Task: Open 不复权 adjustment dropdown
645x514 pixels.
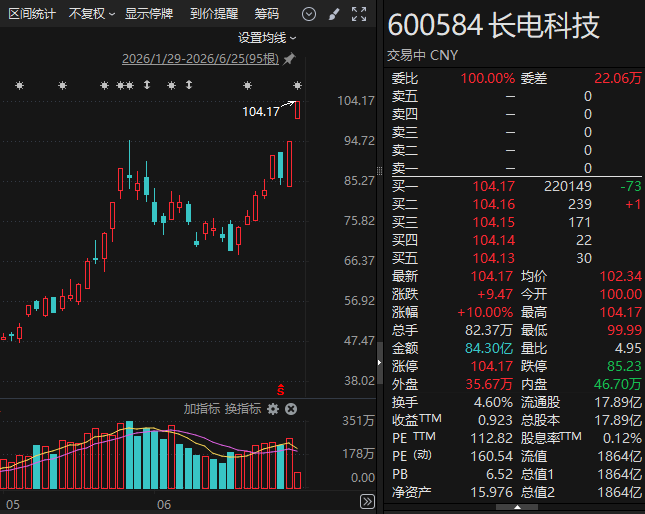Action: pos(91,14)
